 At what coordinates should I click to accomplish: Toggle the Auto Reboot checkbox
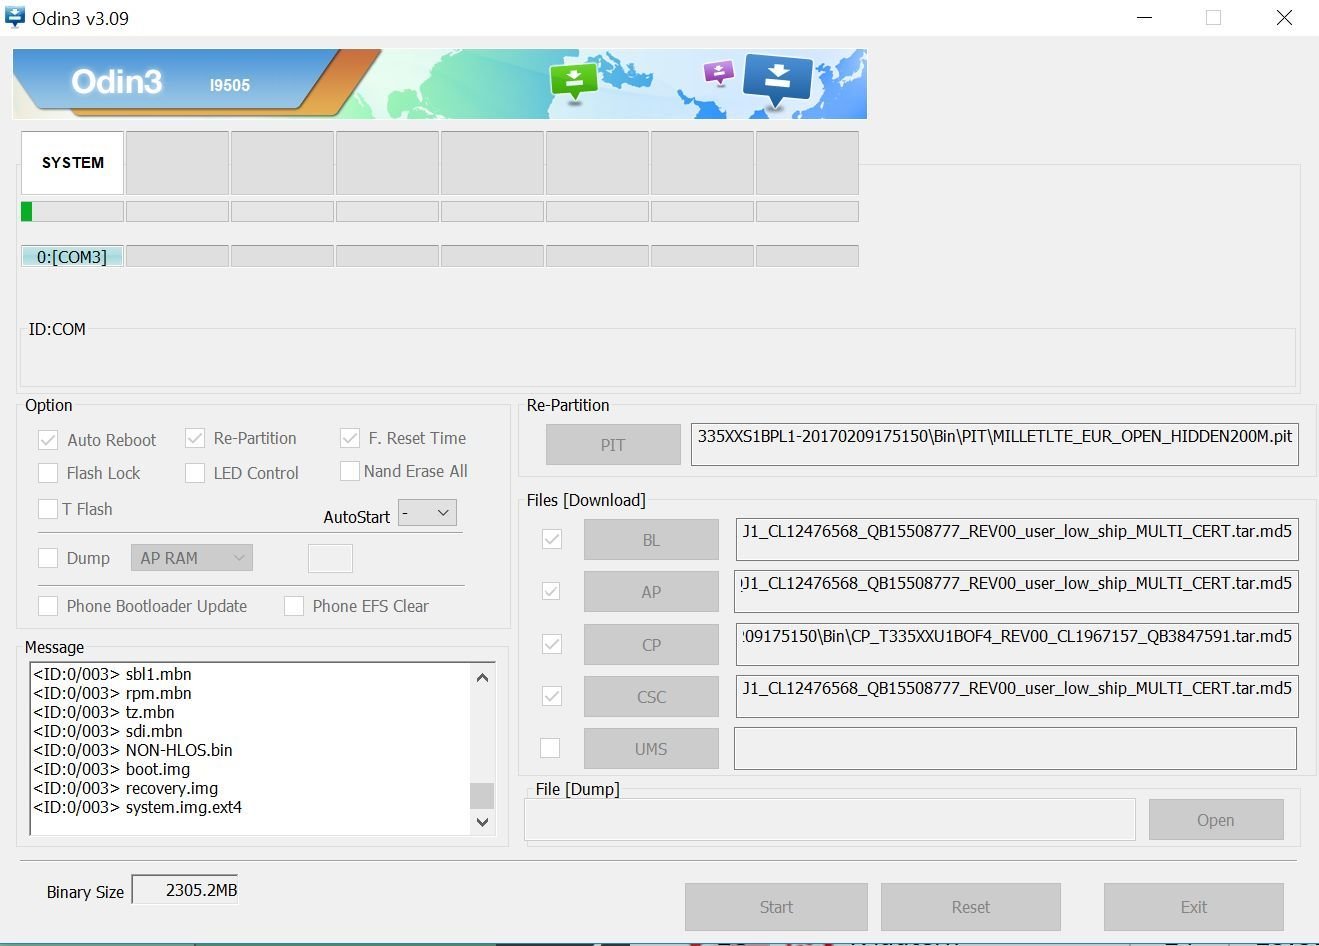(x=48, y=440)
